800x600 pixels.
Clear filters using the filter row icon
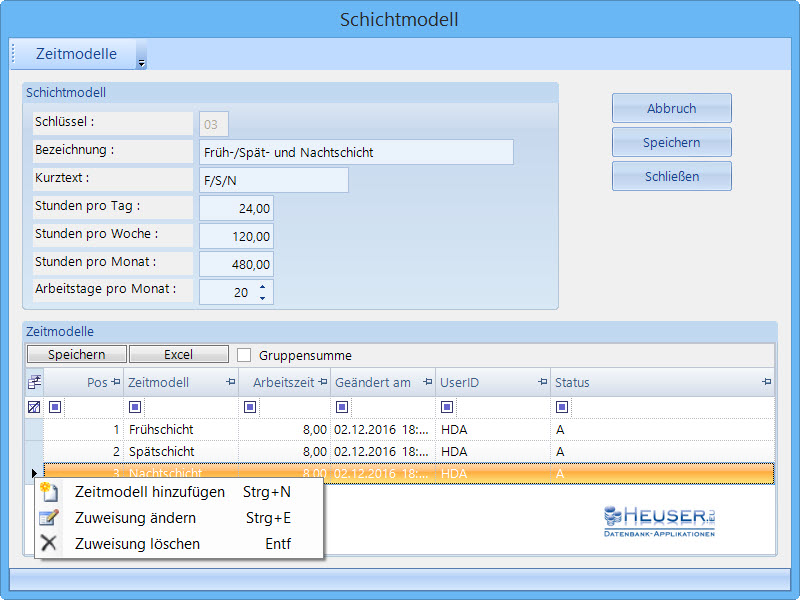pyautogui.click(x=34, y=407)
